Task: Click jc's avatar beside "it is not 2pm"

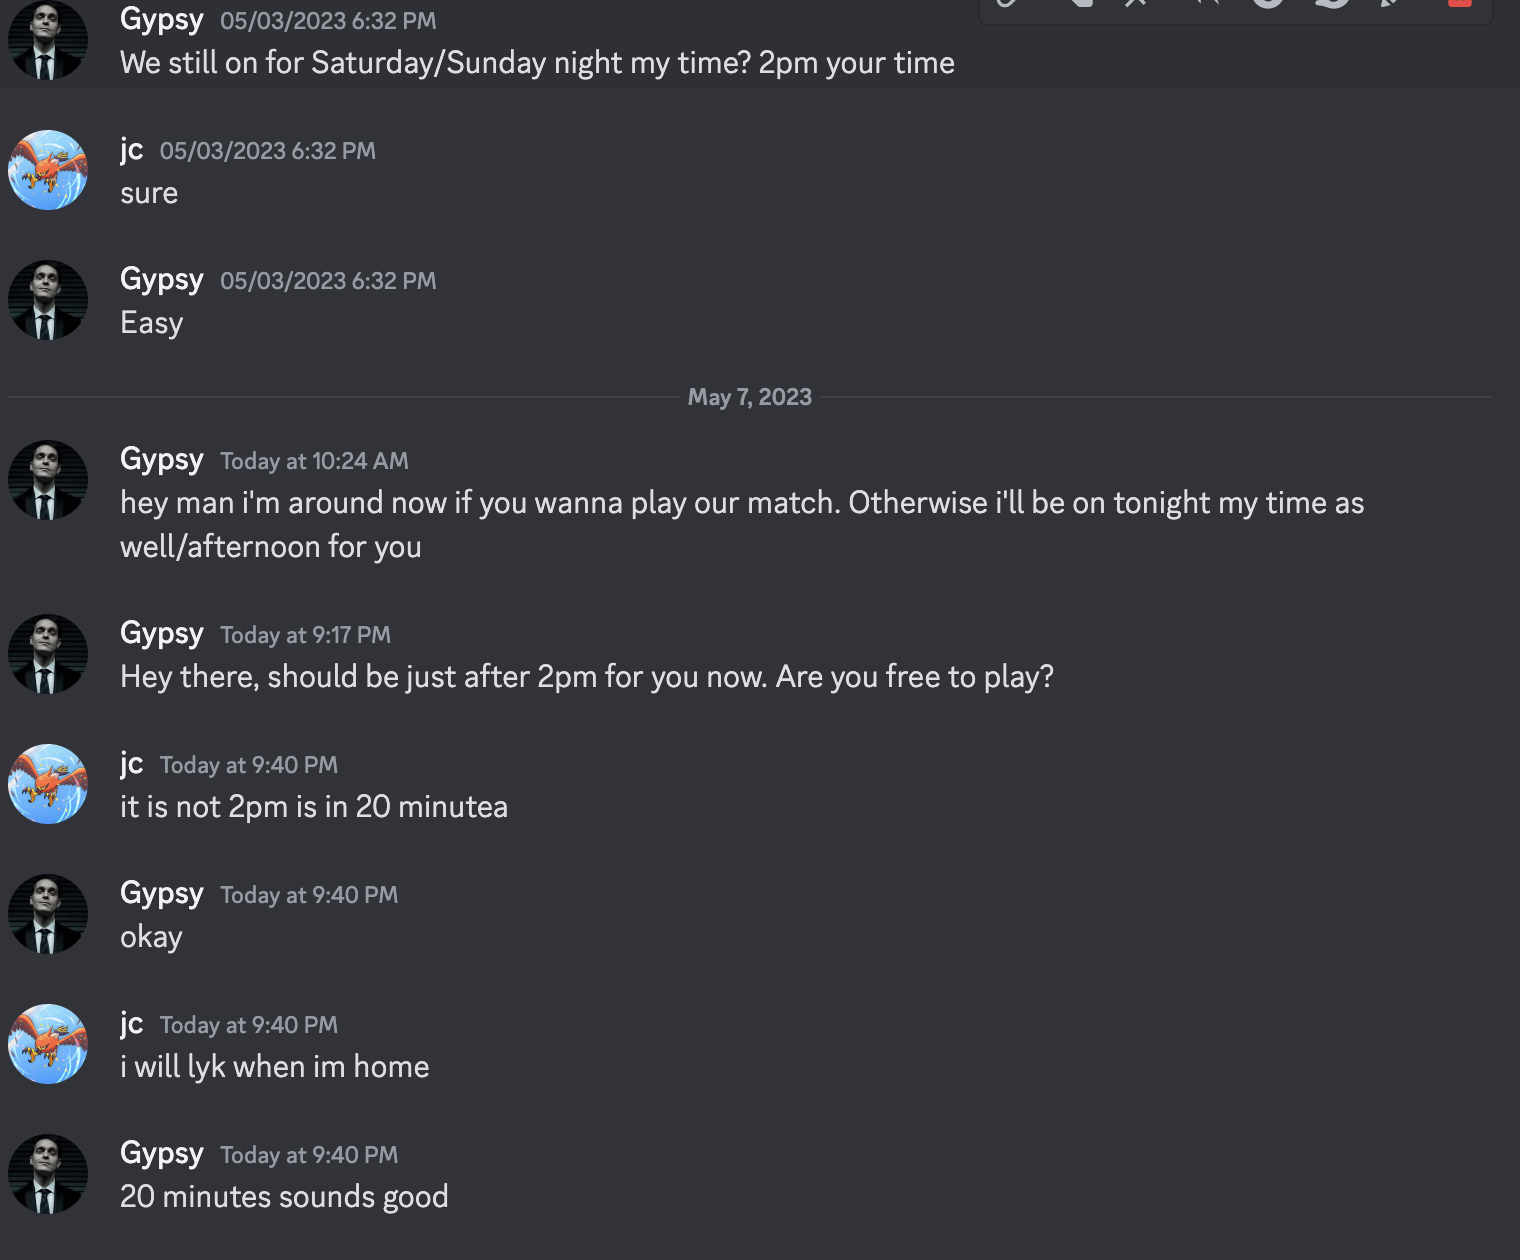Action: click(48, 784)
